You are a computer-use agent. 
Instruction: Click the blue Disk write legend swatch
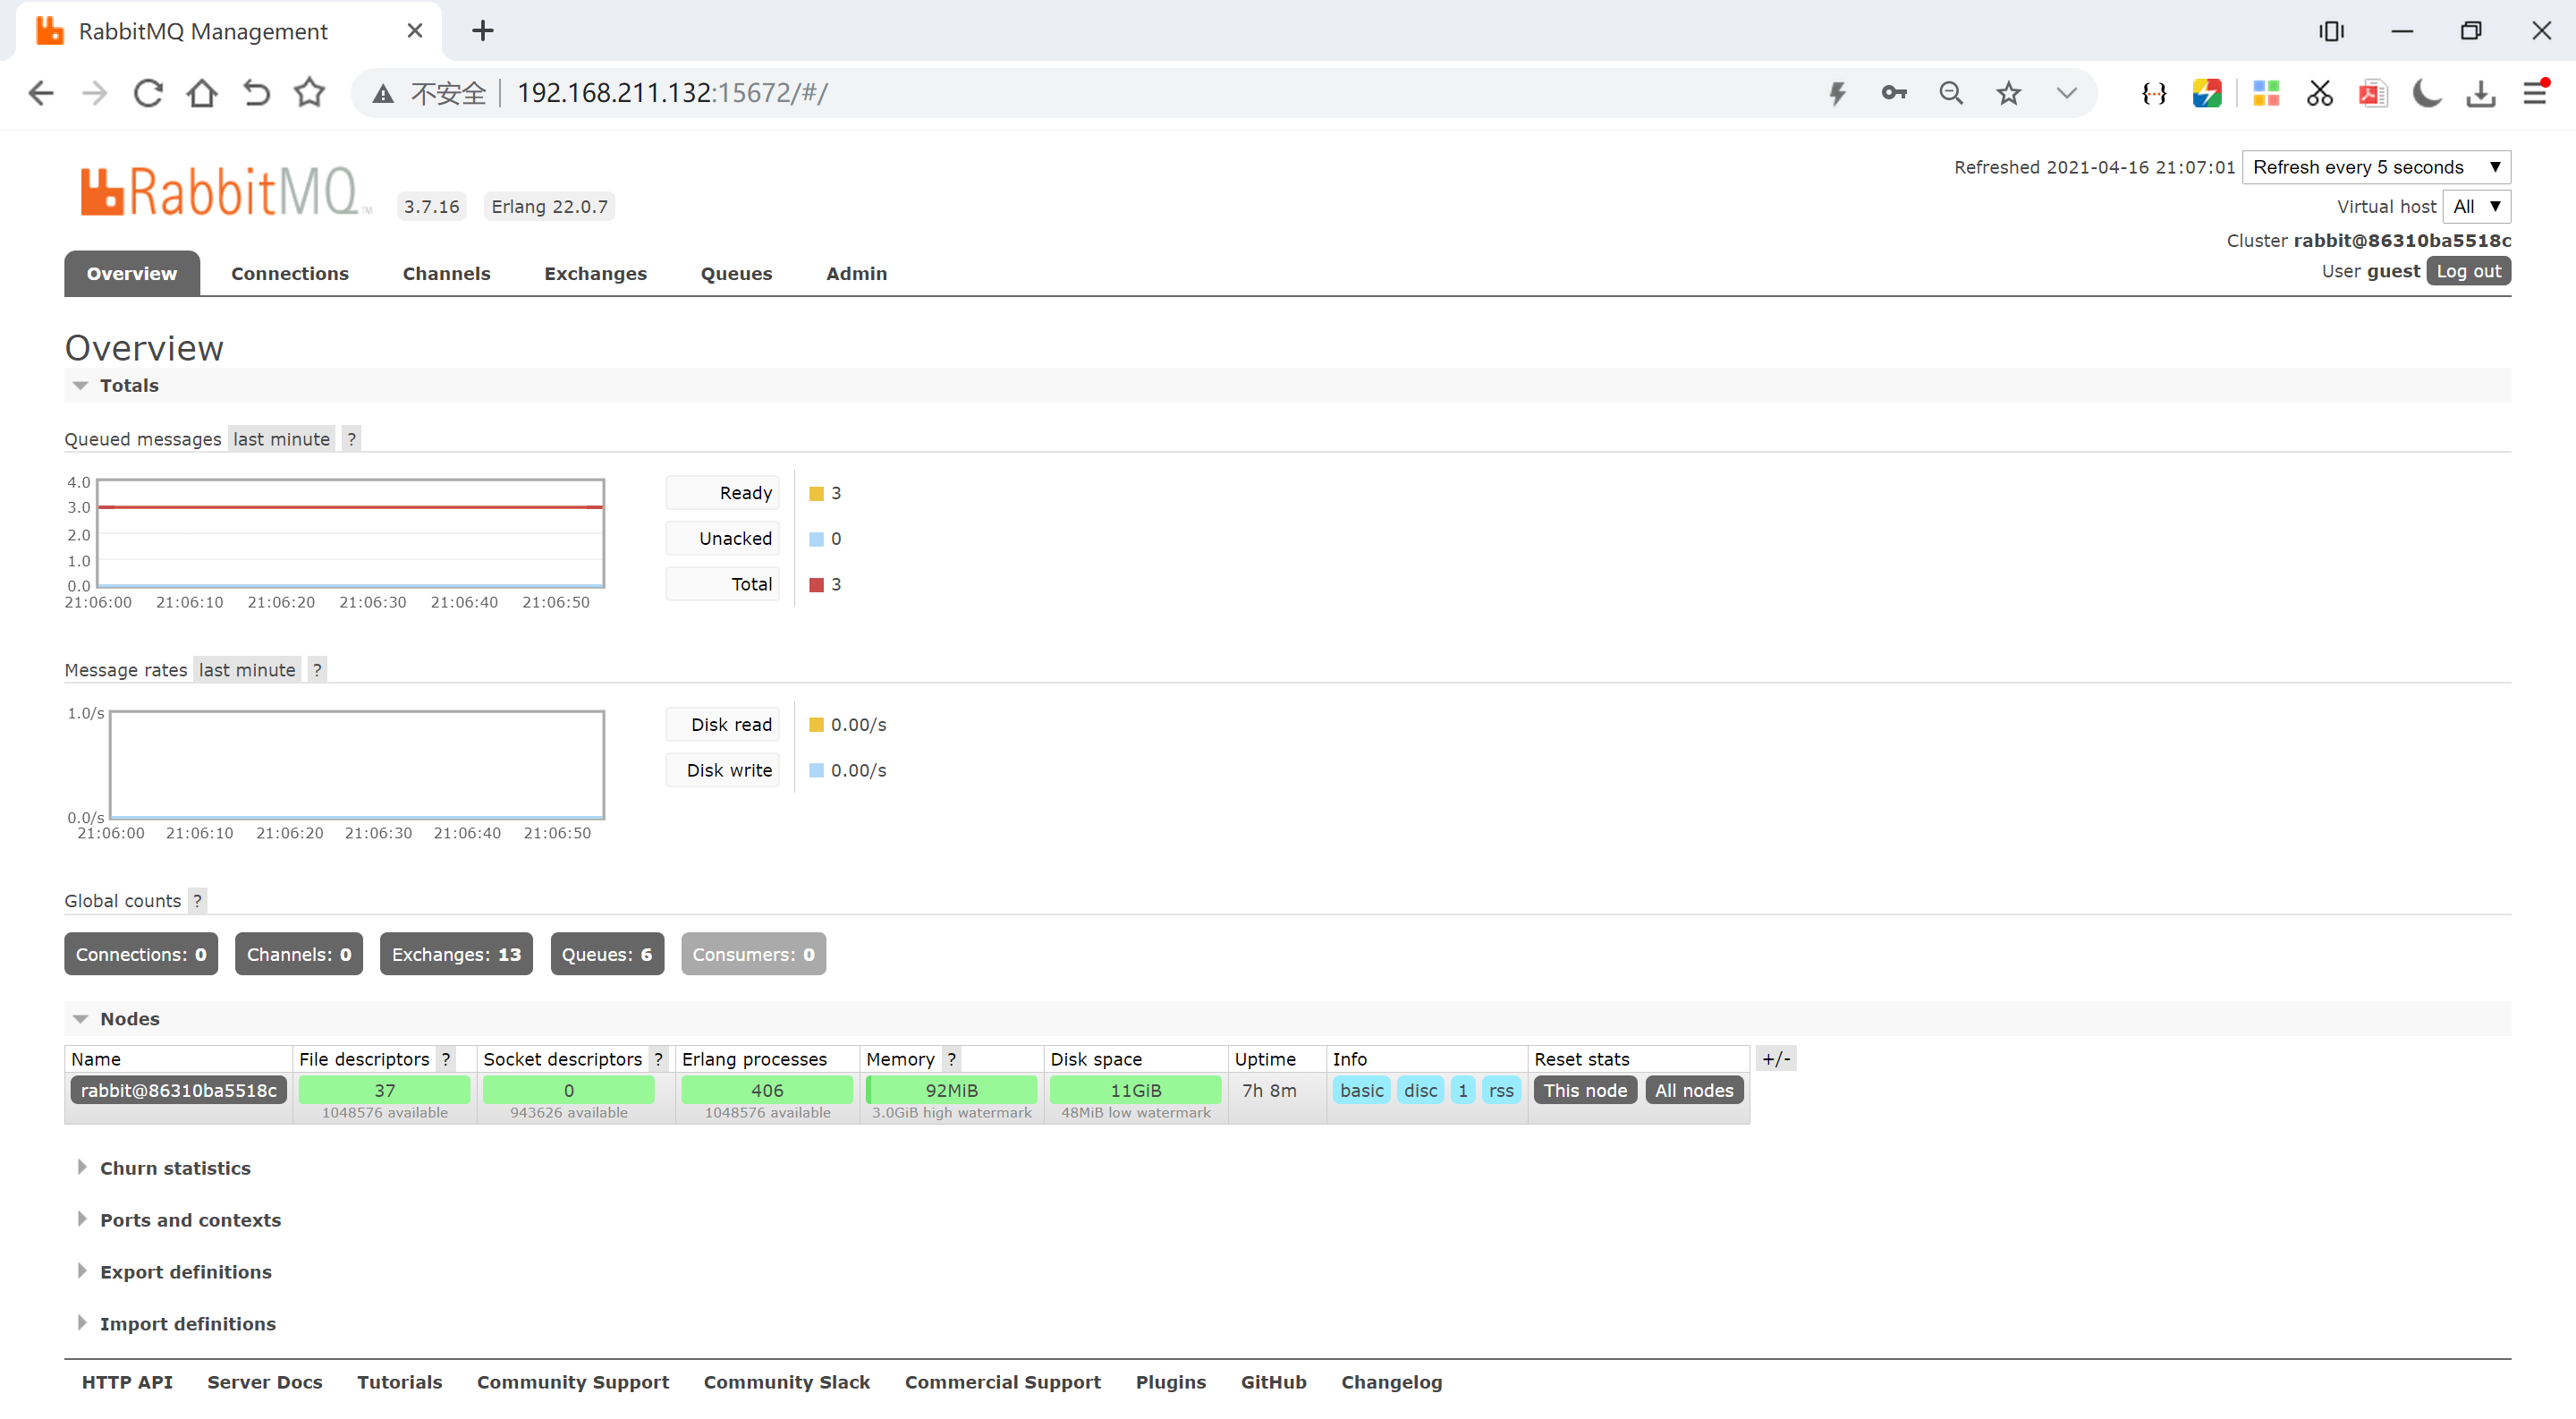tap(816, 770)
